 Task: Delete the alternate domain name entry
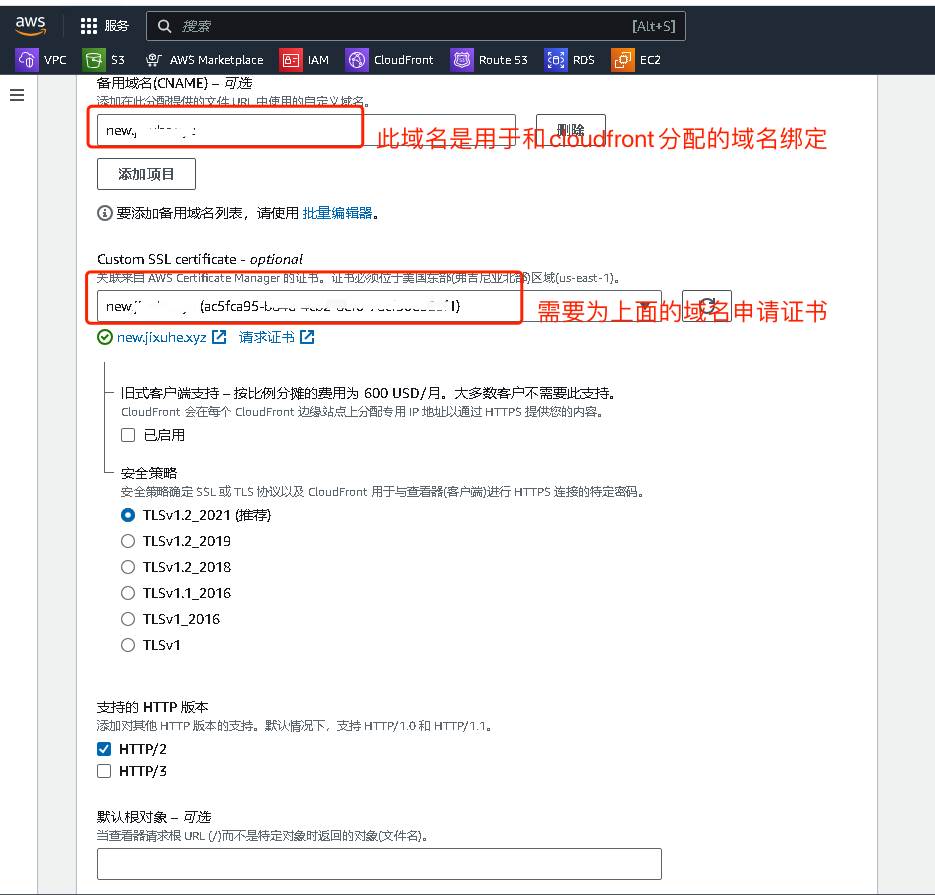[x=571, y=130]
